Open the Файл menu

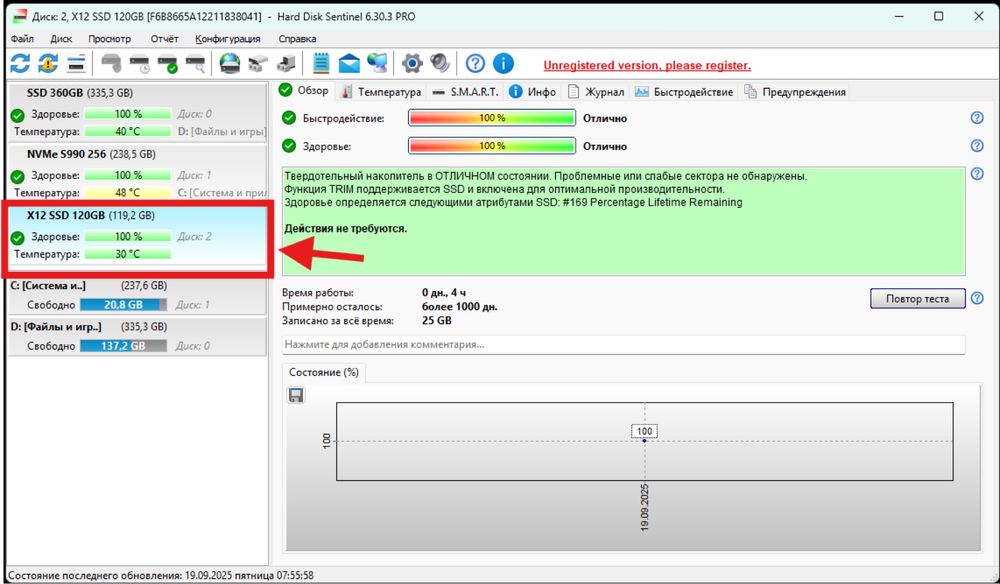(x=22, y=39)
